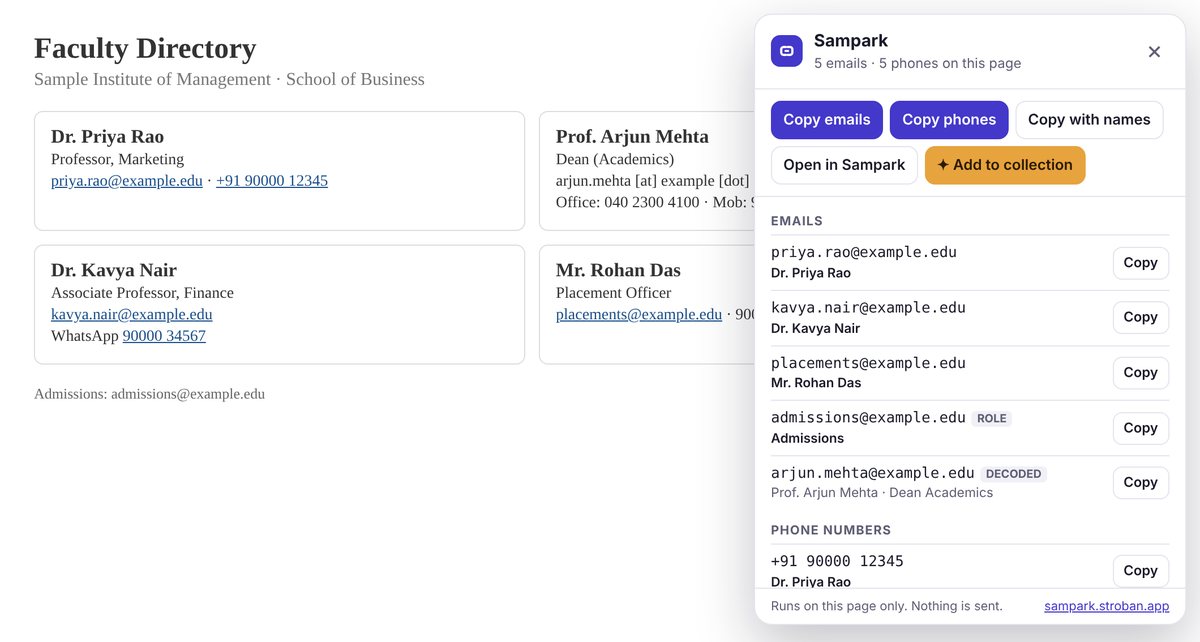
Task: Close the Sampark popup panel
Action: point(1154,51)
